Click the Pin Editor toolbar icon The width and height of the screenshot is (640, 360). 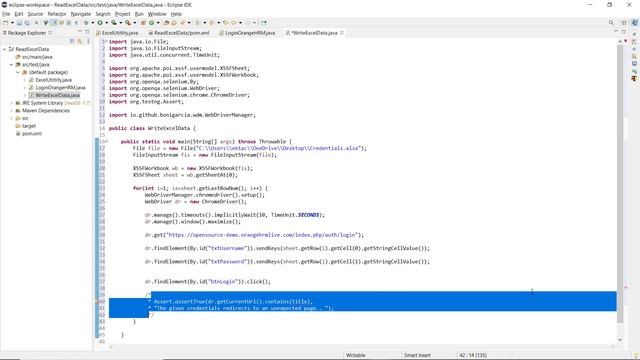click(263, 23)
